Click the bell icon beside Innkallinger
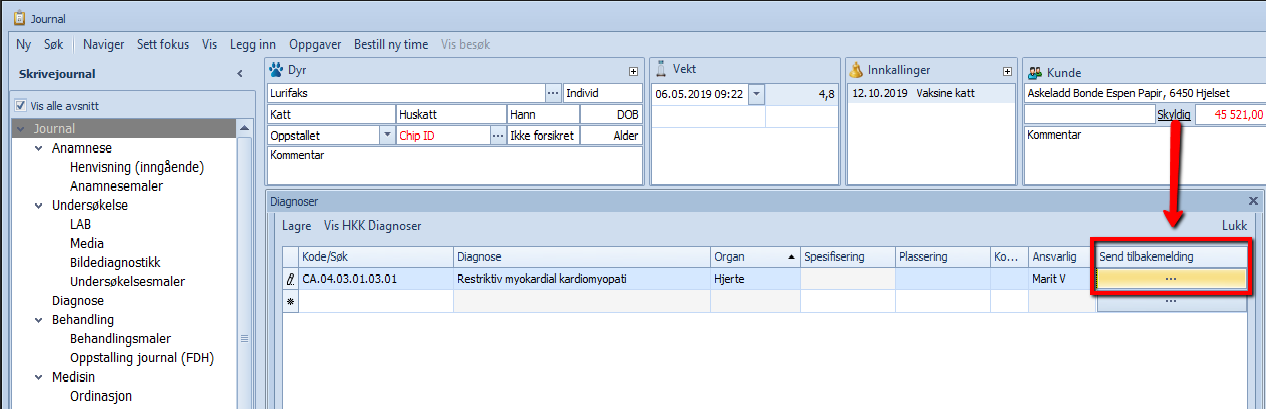The image size is (1266, 409). (856, 70)
